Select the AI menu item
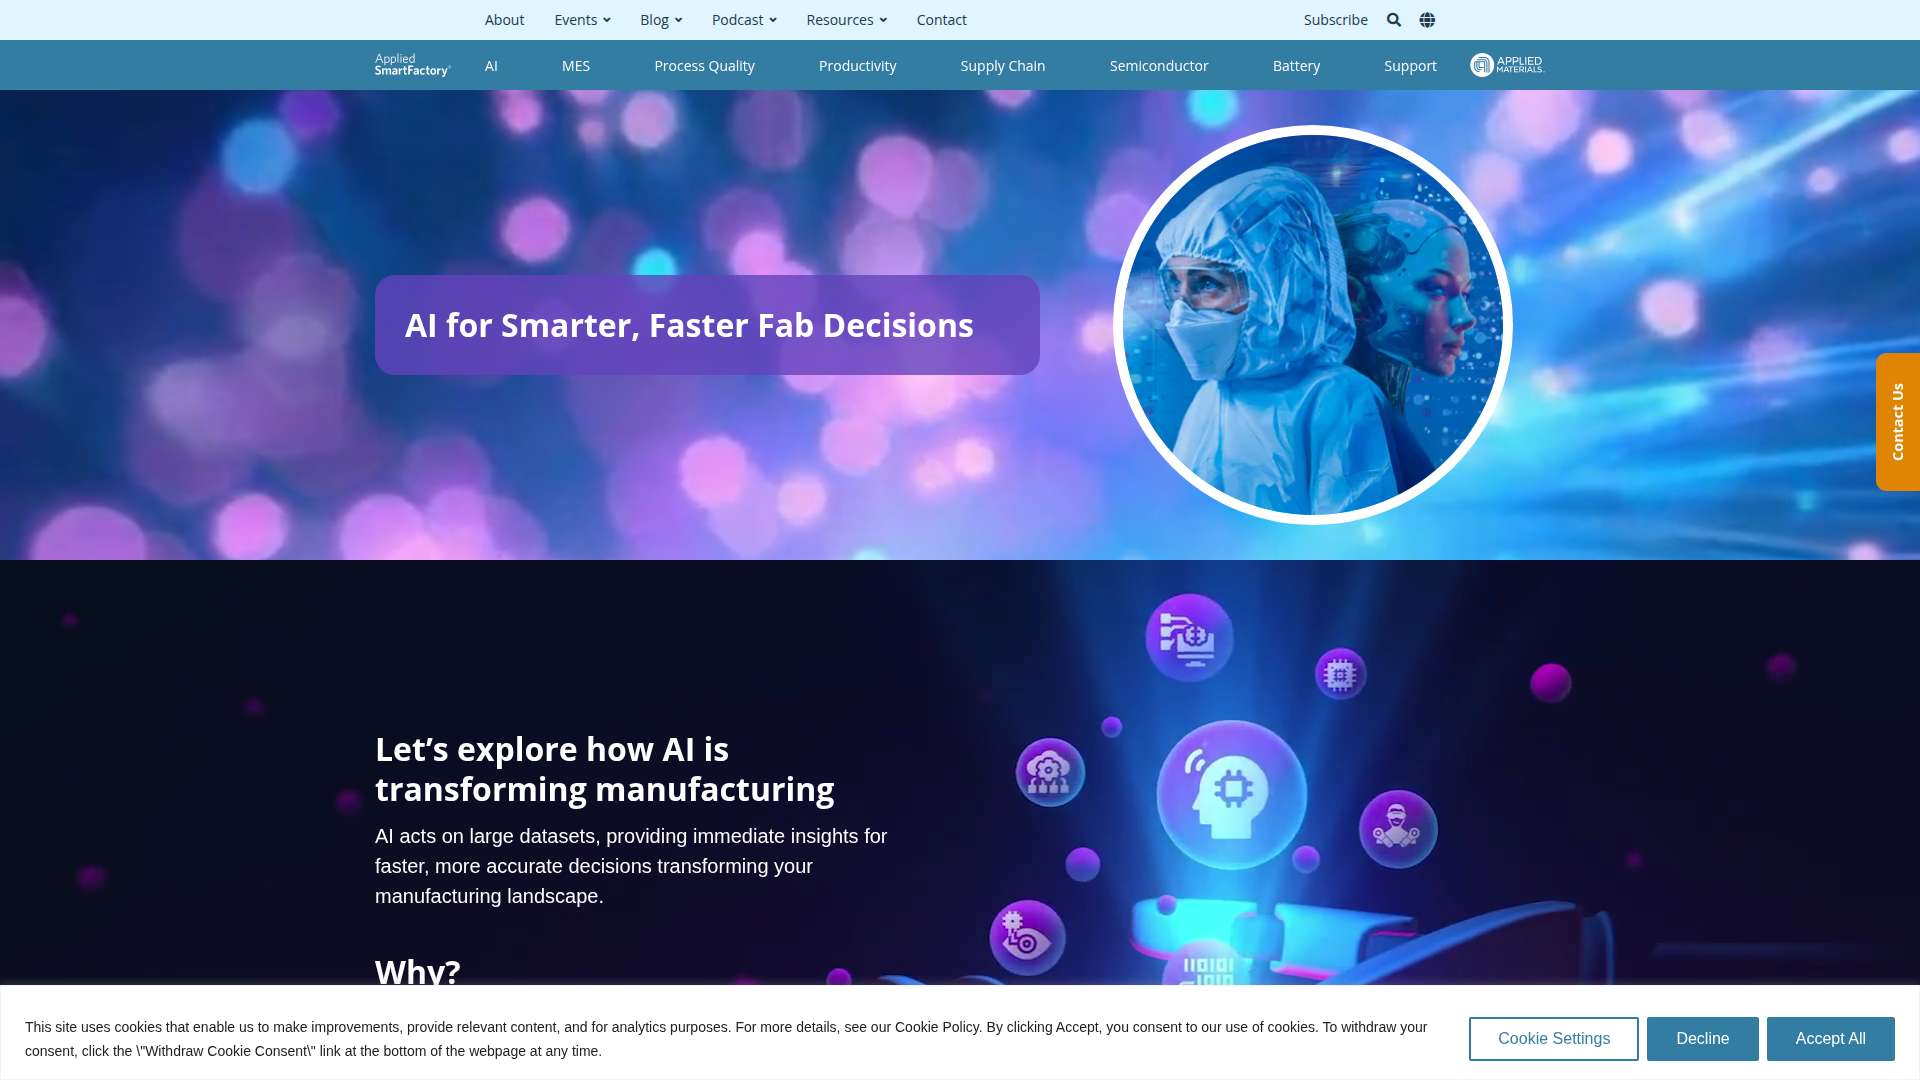The height and width of the screenshot is (1080, 1920). 491,66
